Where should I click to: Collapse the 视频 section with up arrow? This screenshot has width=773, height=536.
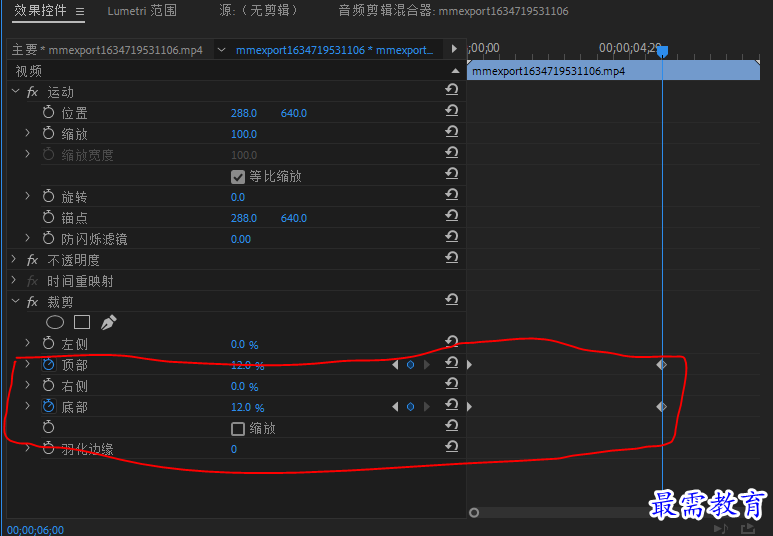[x=456, y=71]
